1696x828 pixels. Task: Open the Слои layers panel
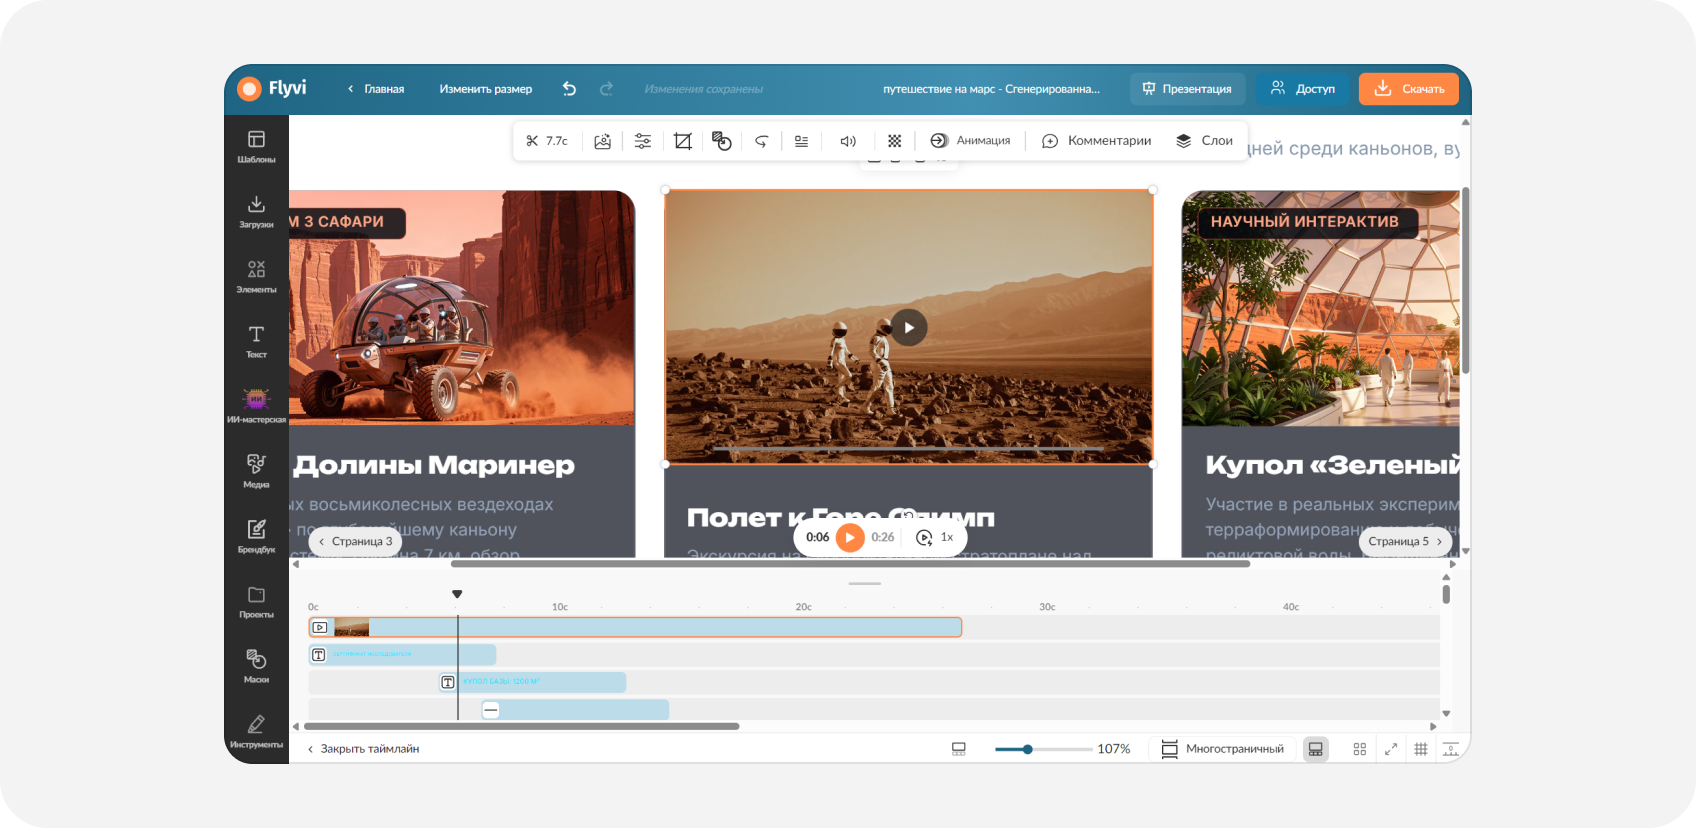(1204, 141)
